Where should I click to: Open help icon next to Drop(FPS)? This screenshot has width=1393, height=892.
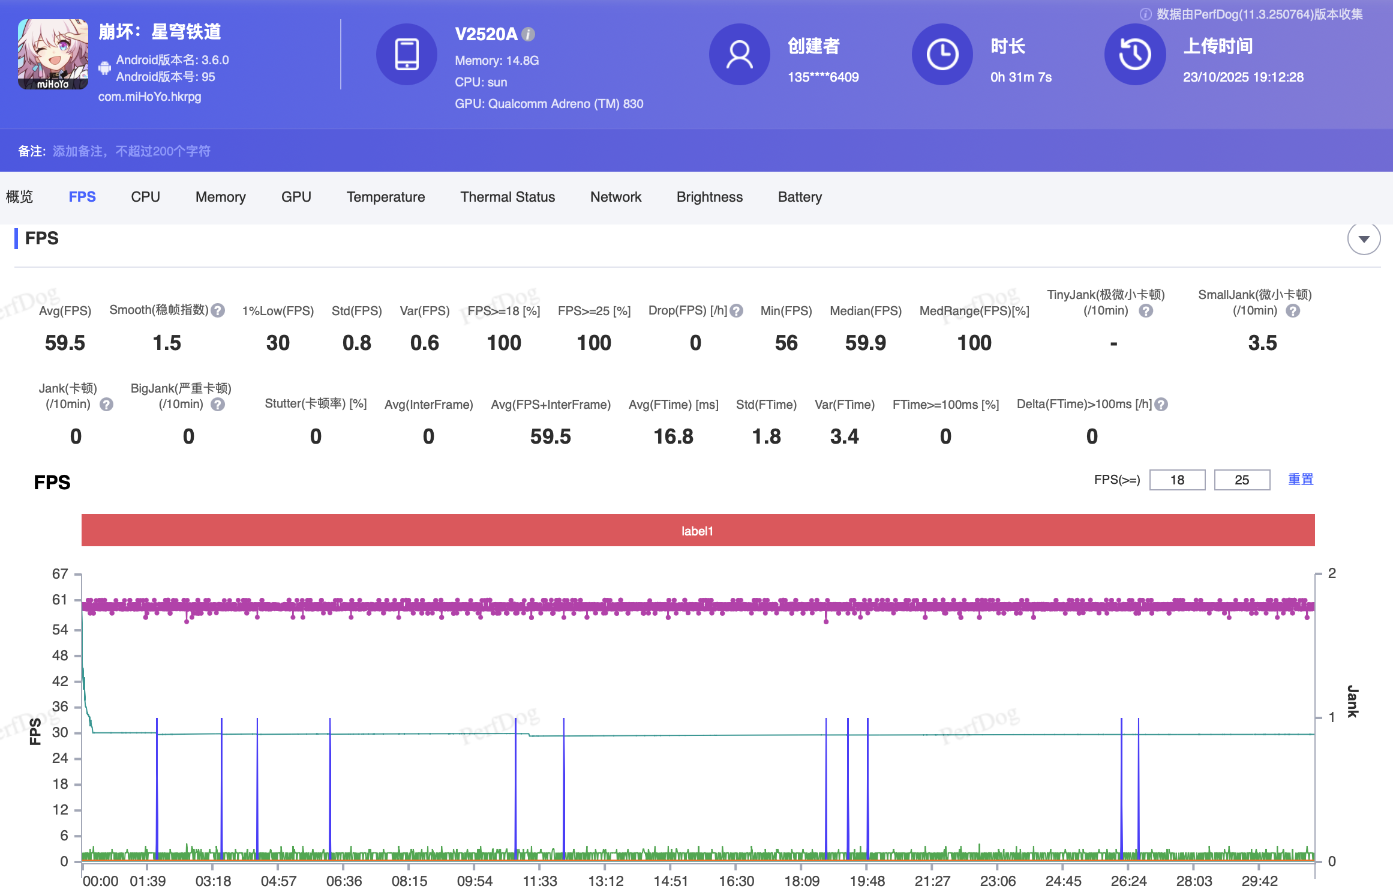tap(737, 311)
